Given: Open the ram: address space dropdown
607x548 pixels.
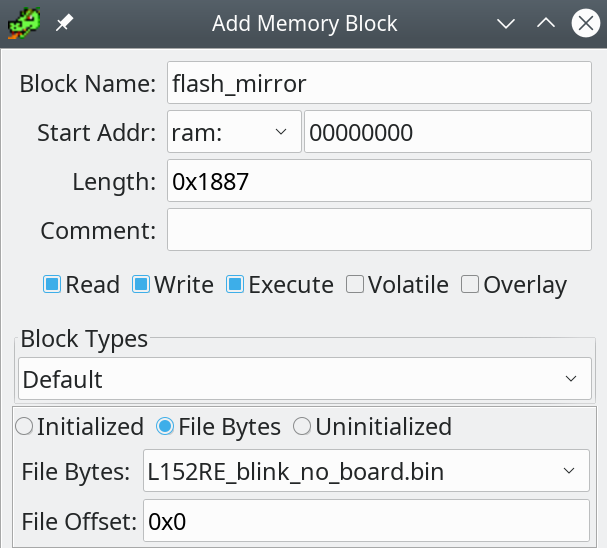Looking at the screenshot, I should [x=234, y=132].
